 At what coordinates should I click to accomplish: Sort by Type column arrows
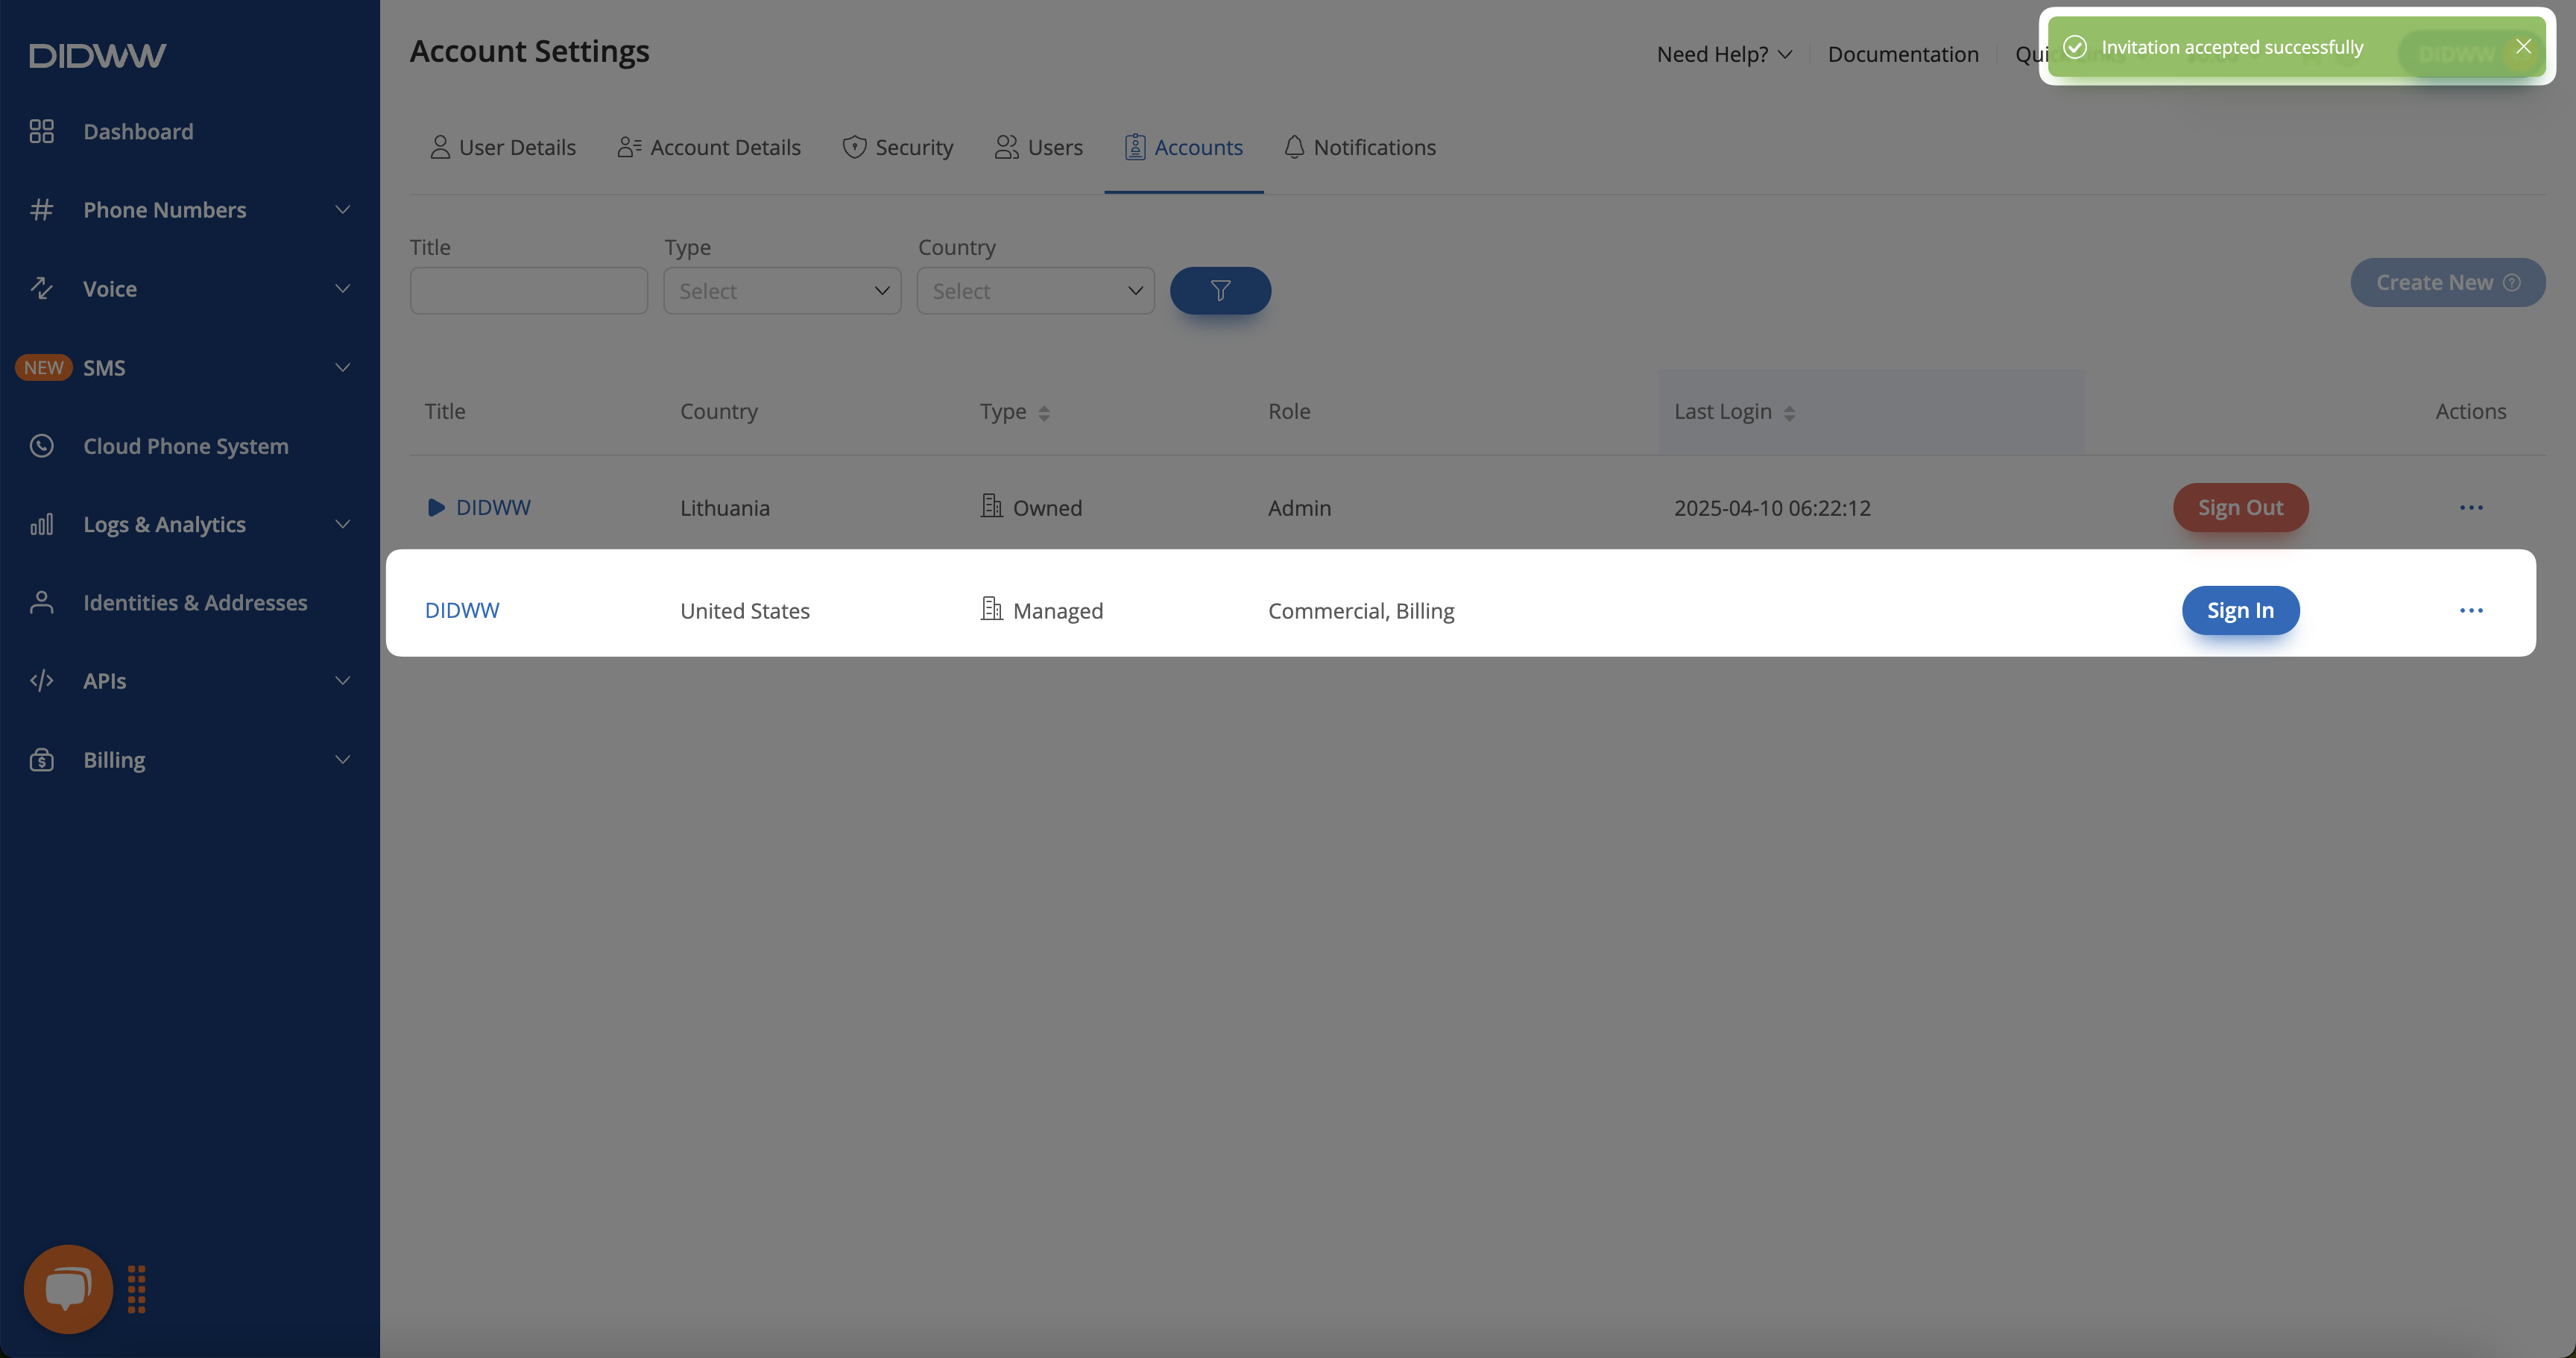[x=1043, y=413]
